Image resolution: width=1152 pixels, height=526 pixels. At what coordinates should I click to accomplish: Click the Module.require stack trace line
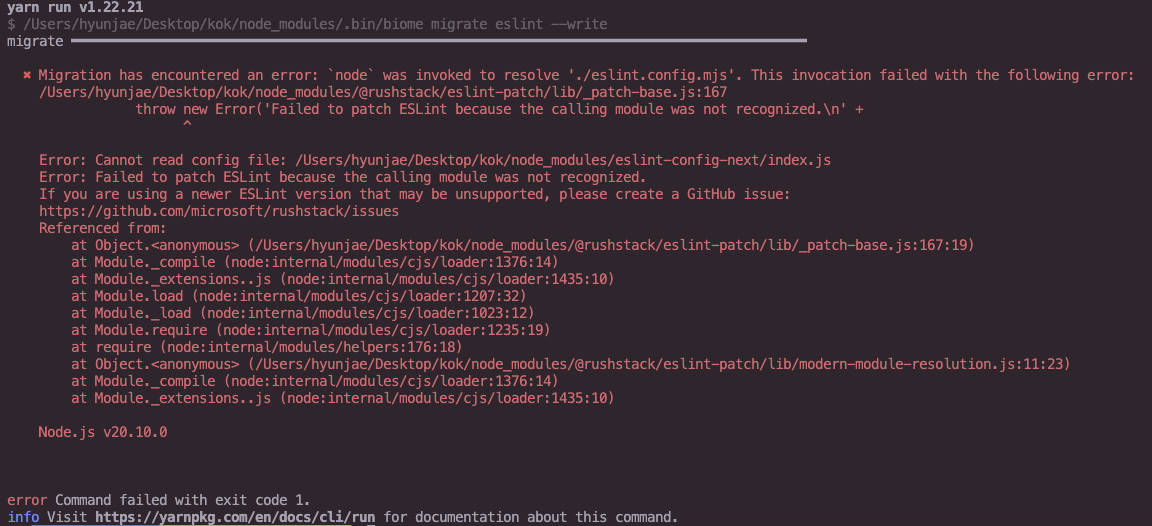[310, 330]
